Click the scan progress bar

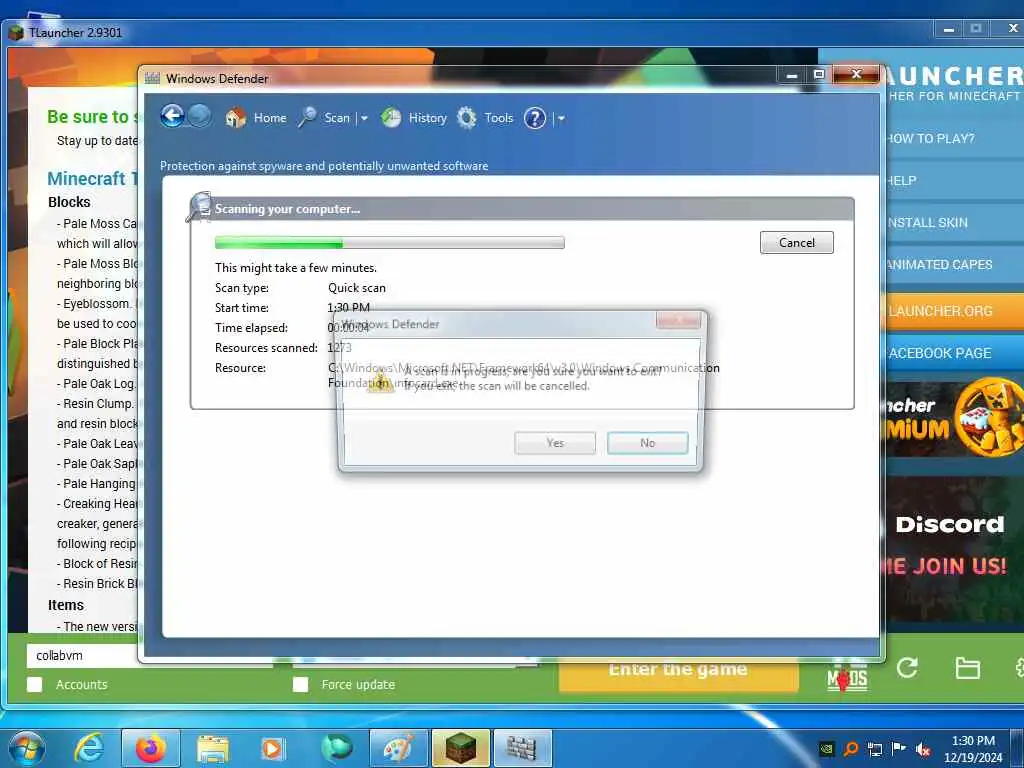click(x=390, y=243)
